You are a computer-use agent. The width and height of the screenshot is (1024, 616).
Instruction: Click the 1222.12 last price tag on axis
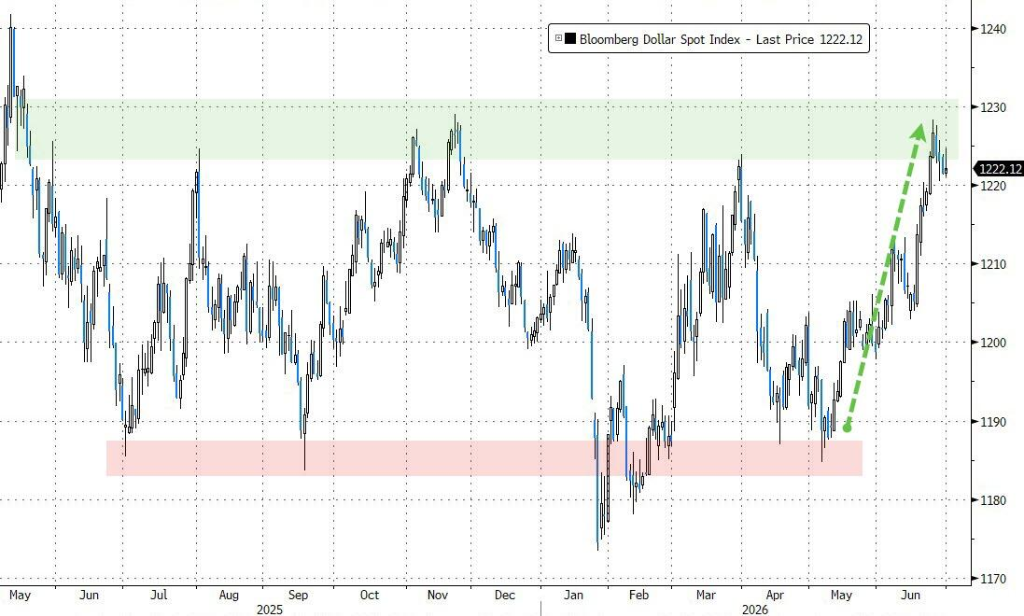1000,169
